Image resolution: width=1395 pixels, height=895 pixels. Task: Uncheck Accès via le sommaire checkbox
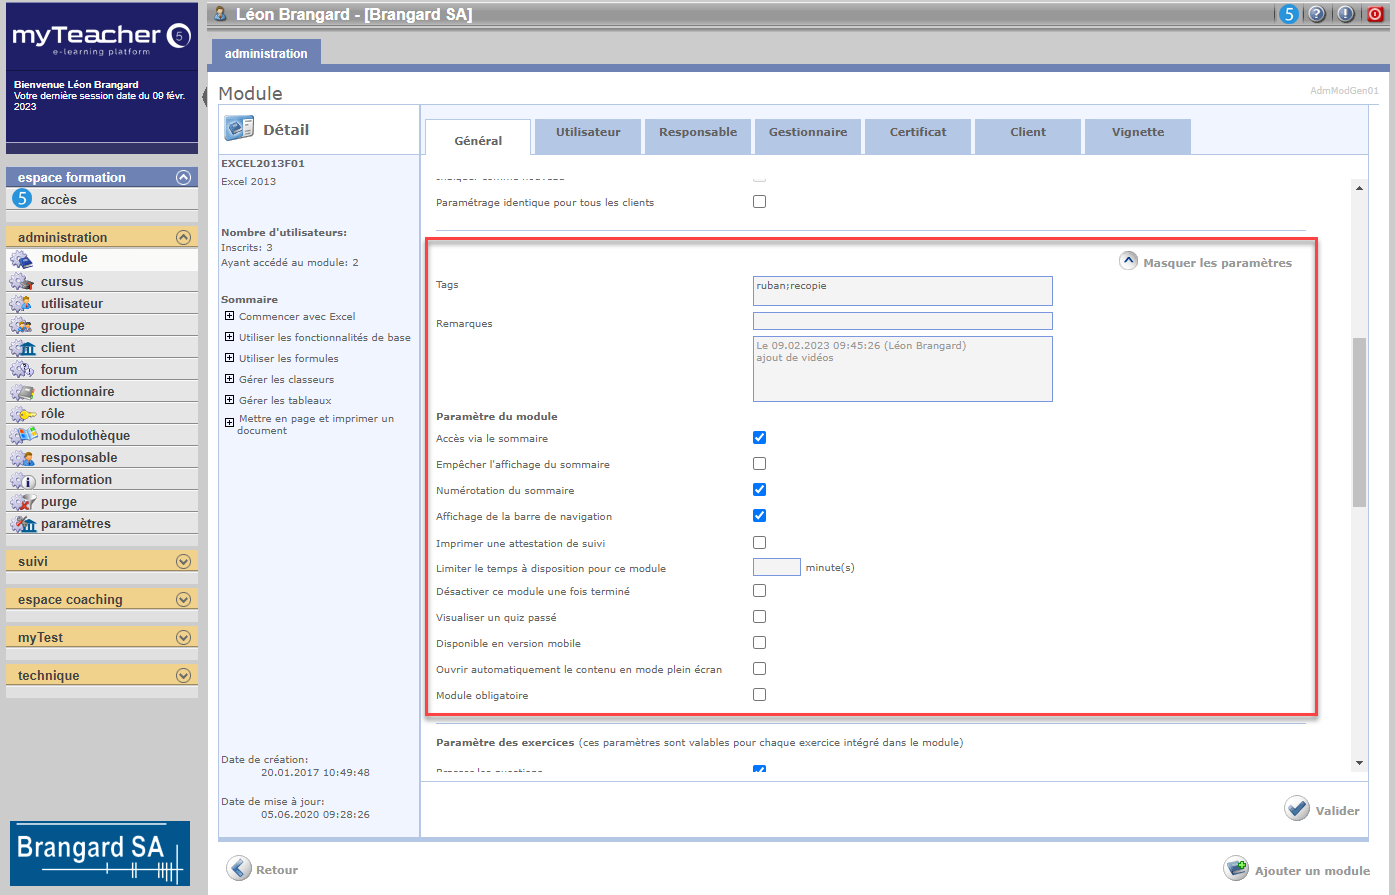tap(759, 438)
